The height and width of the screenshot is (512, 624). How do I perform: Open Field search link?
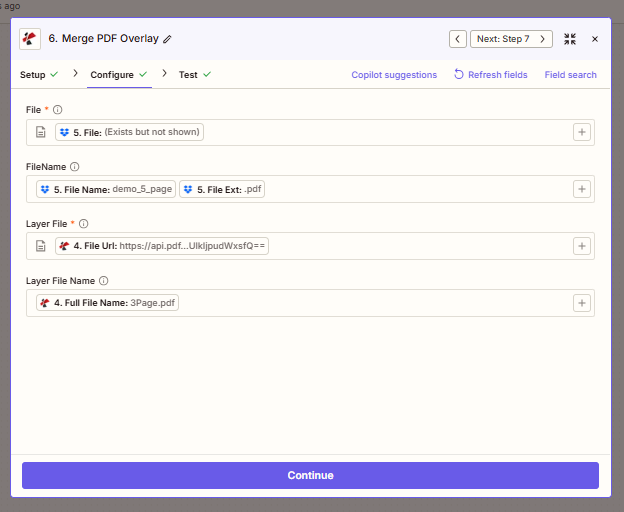pos(570,75)
